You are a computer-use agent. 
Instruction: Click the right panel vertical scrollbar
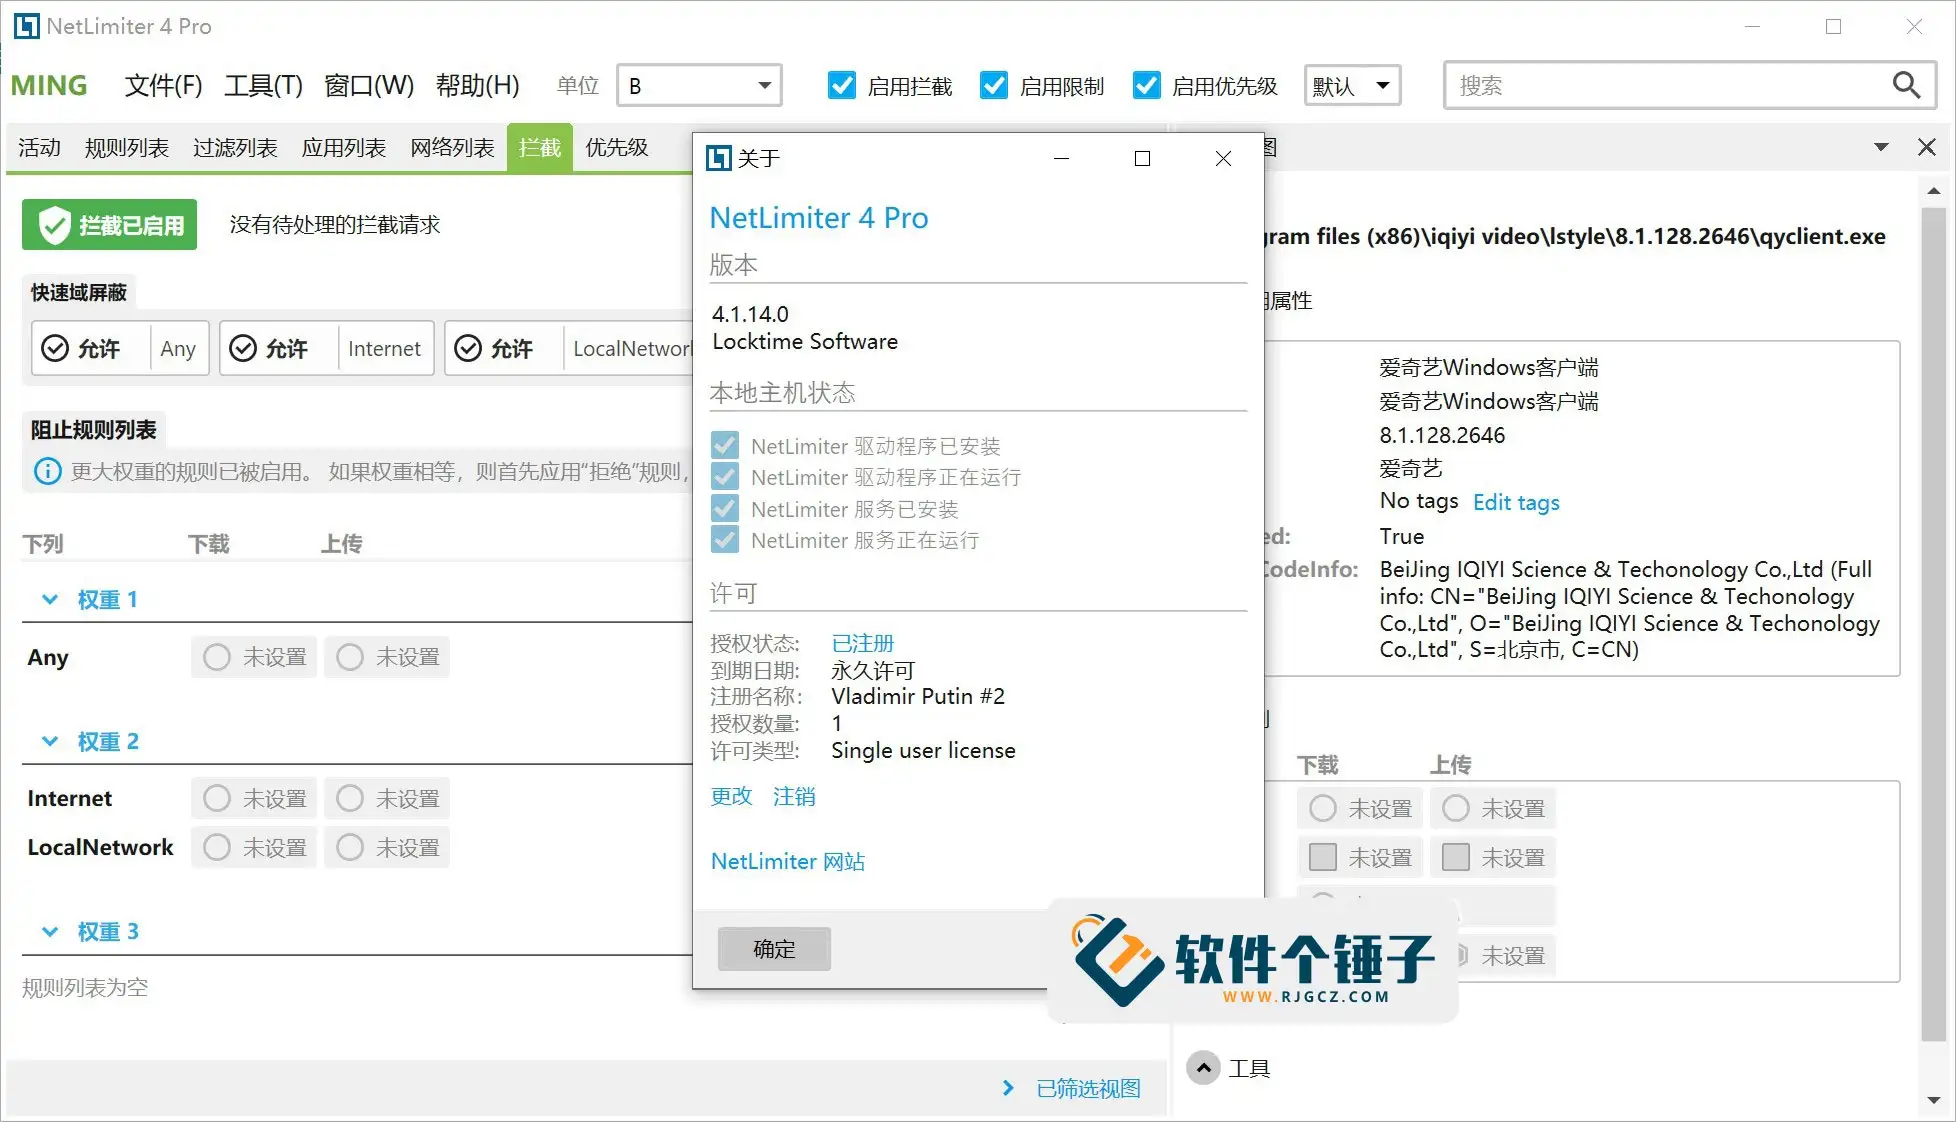(x=1933, y=625)
